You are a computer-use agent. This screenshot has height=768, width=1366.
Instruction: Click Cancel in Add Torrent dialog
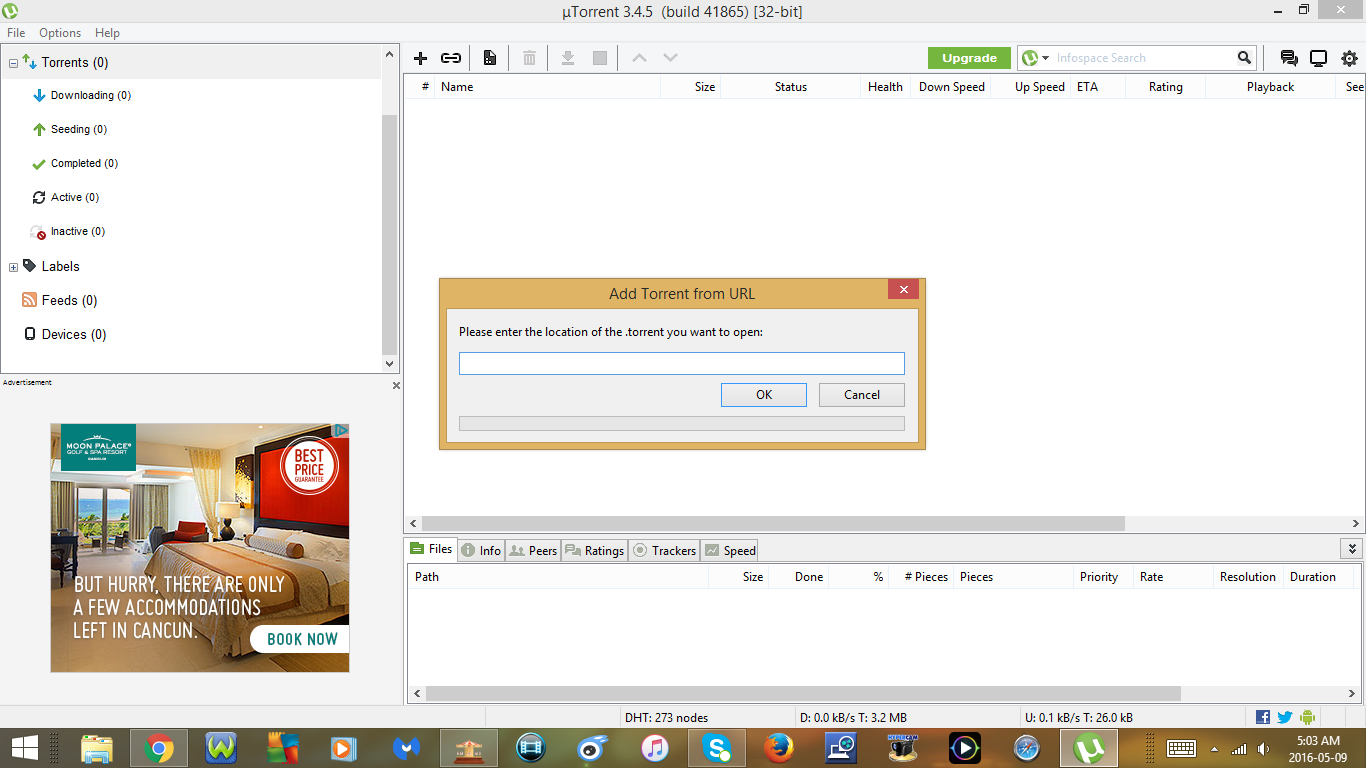coord(862,395)
